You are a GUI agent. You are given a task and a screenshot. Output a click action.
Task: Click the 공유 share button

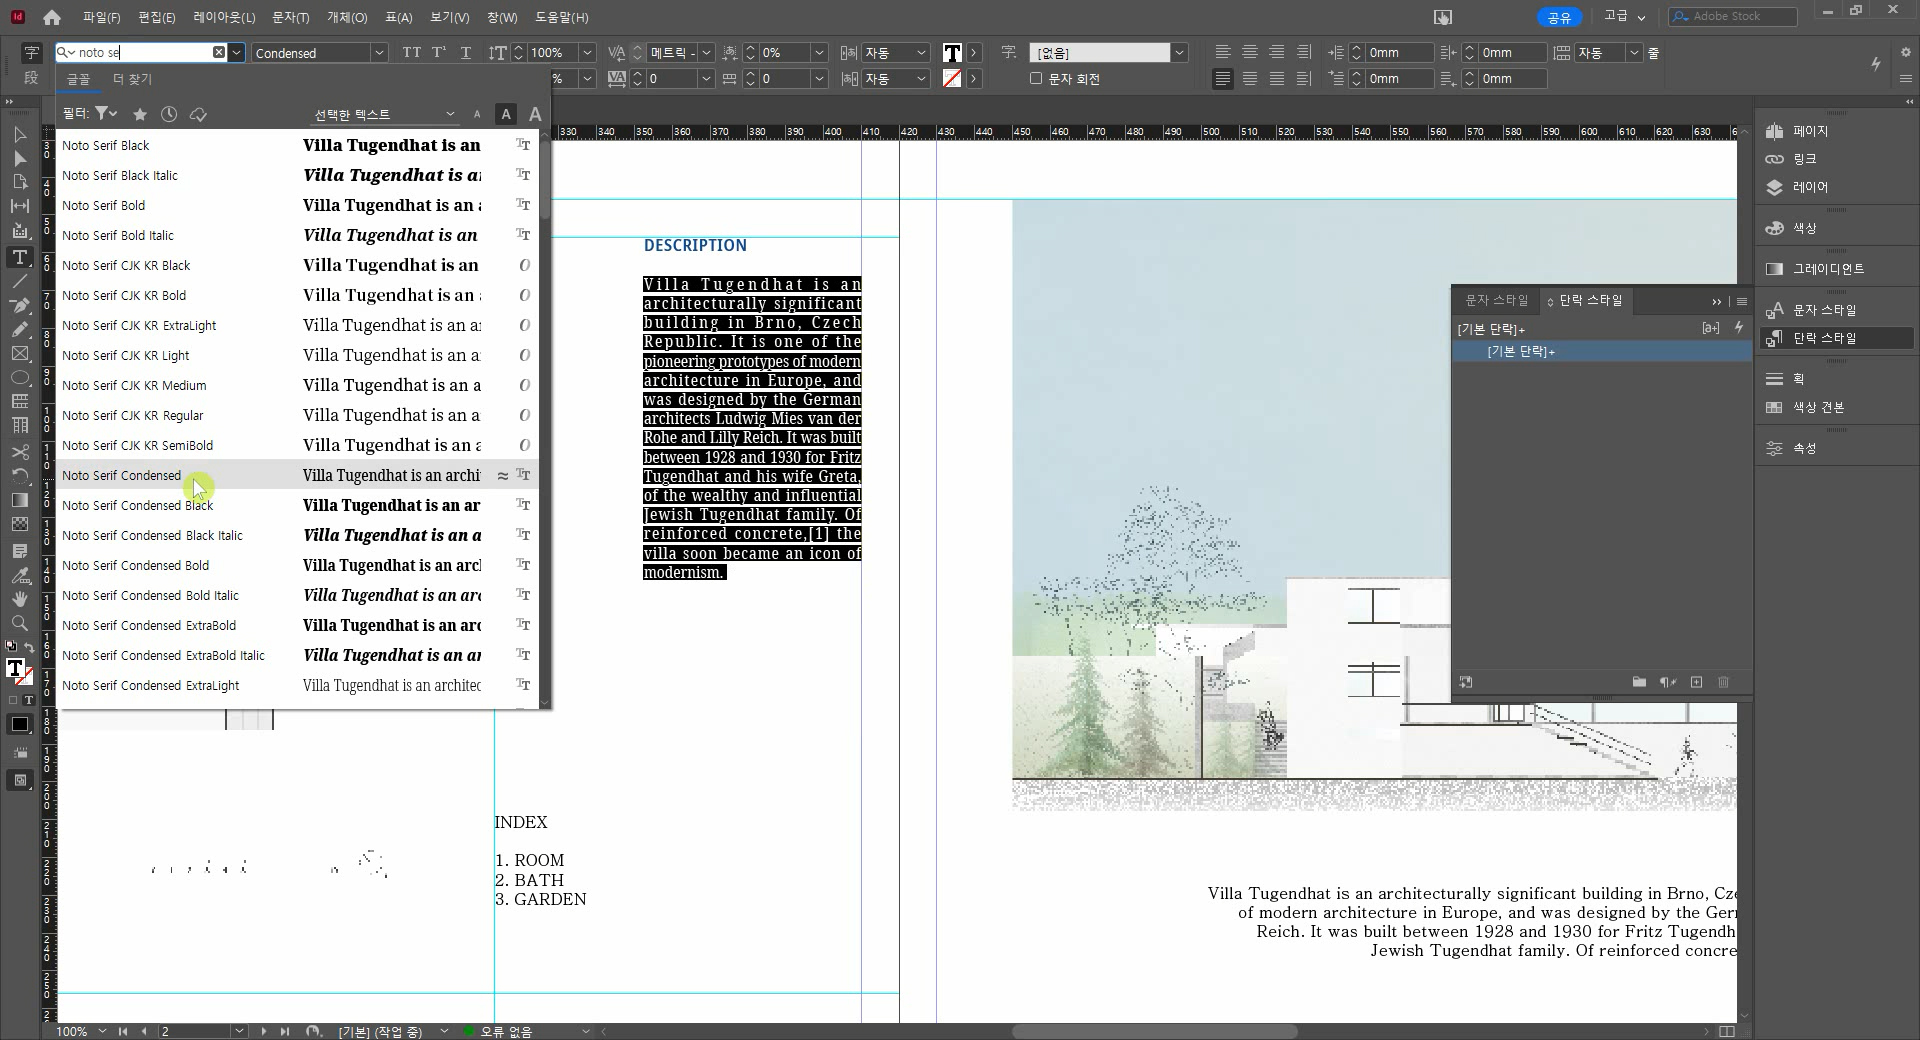(x=1559, y=17)
